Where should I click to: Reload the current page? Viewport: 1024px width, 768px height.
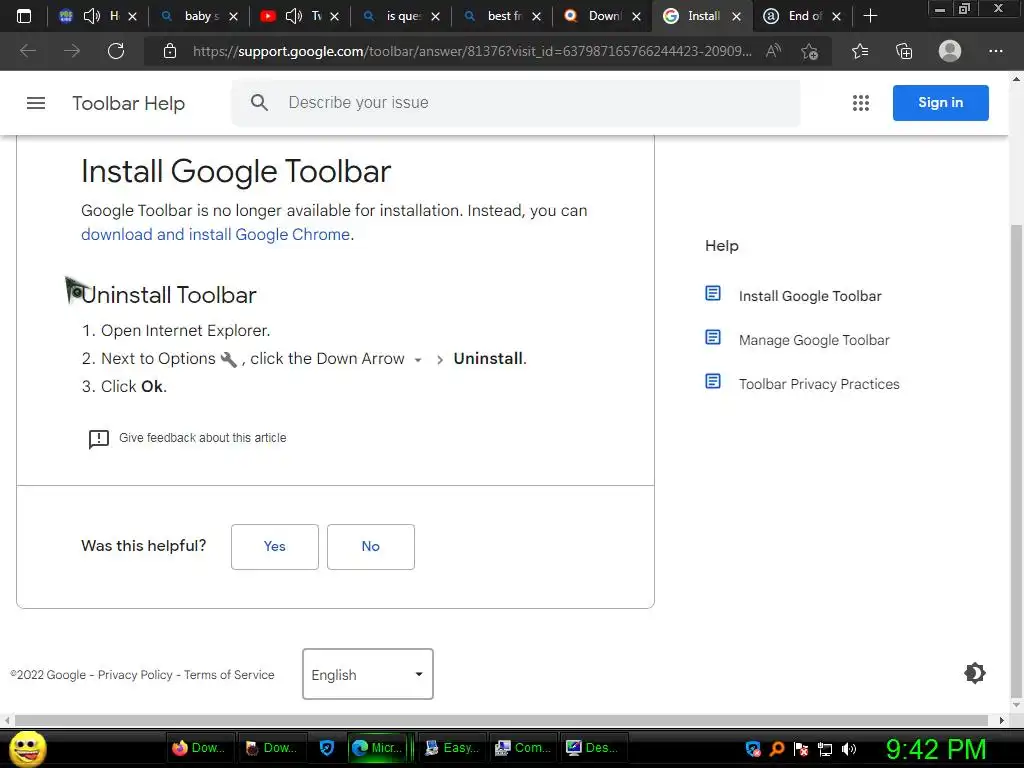116,51
